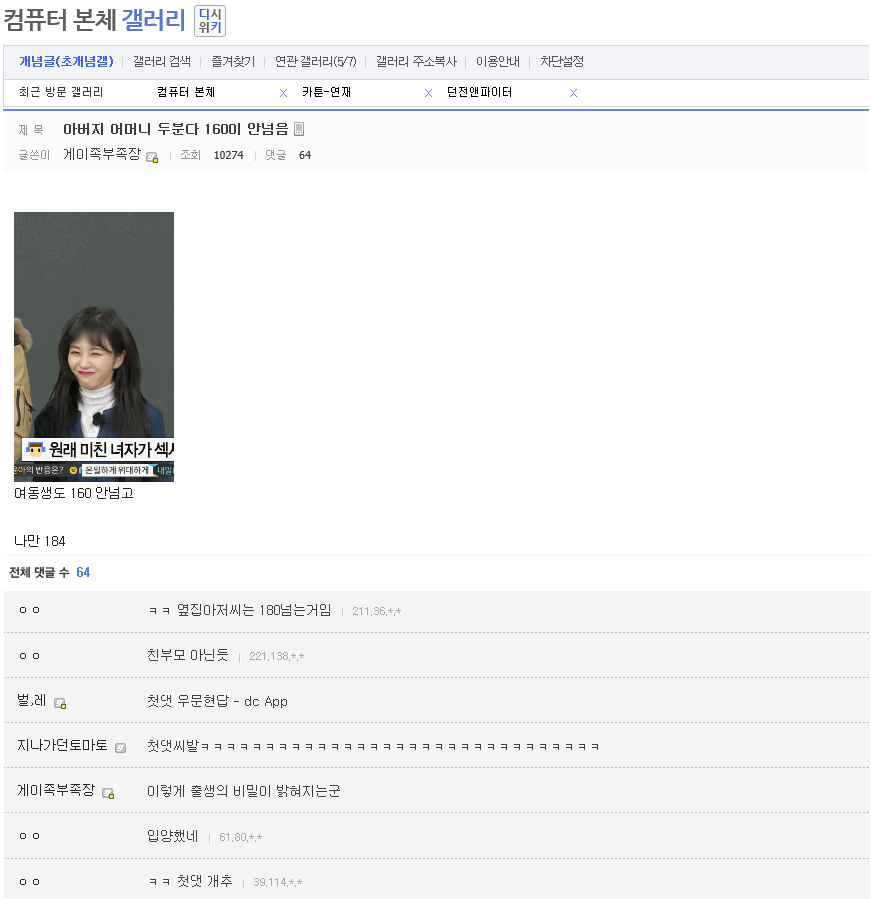Open 차단설정 block settings
This screenshot has height=899, width=871.
pos(561,62)
